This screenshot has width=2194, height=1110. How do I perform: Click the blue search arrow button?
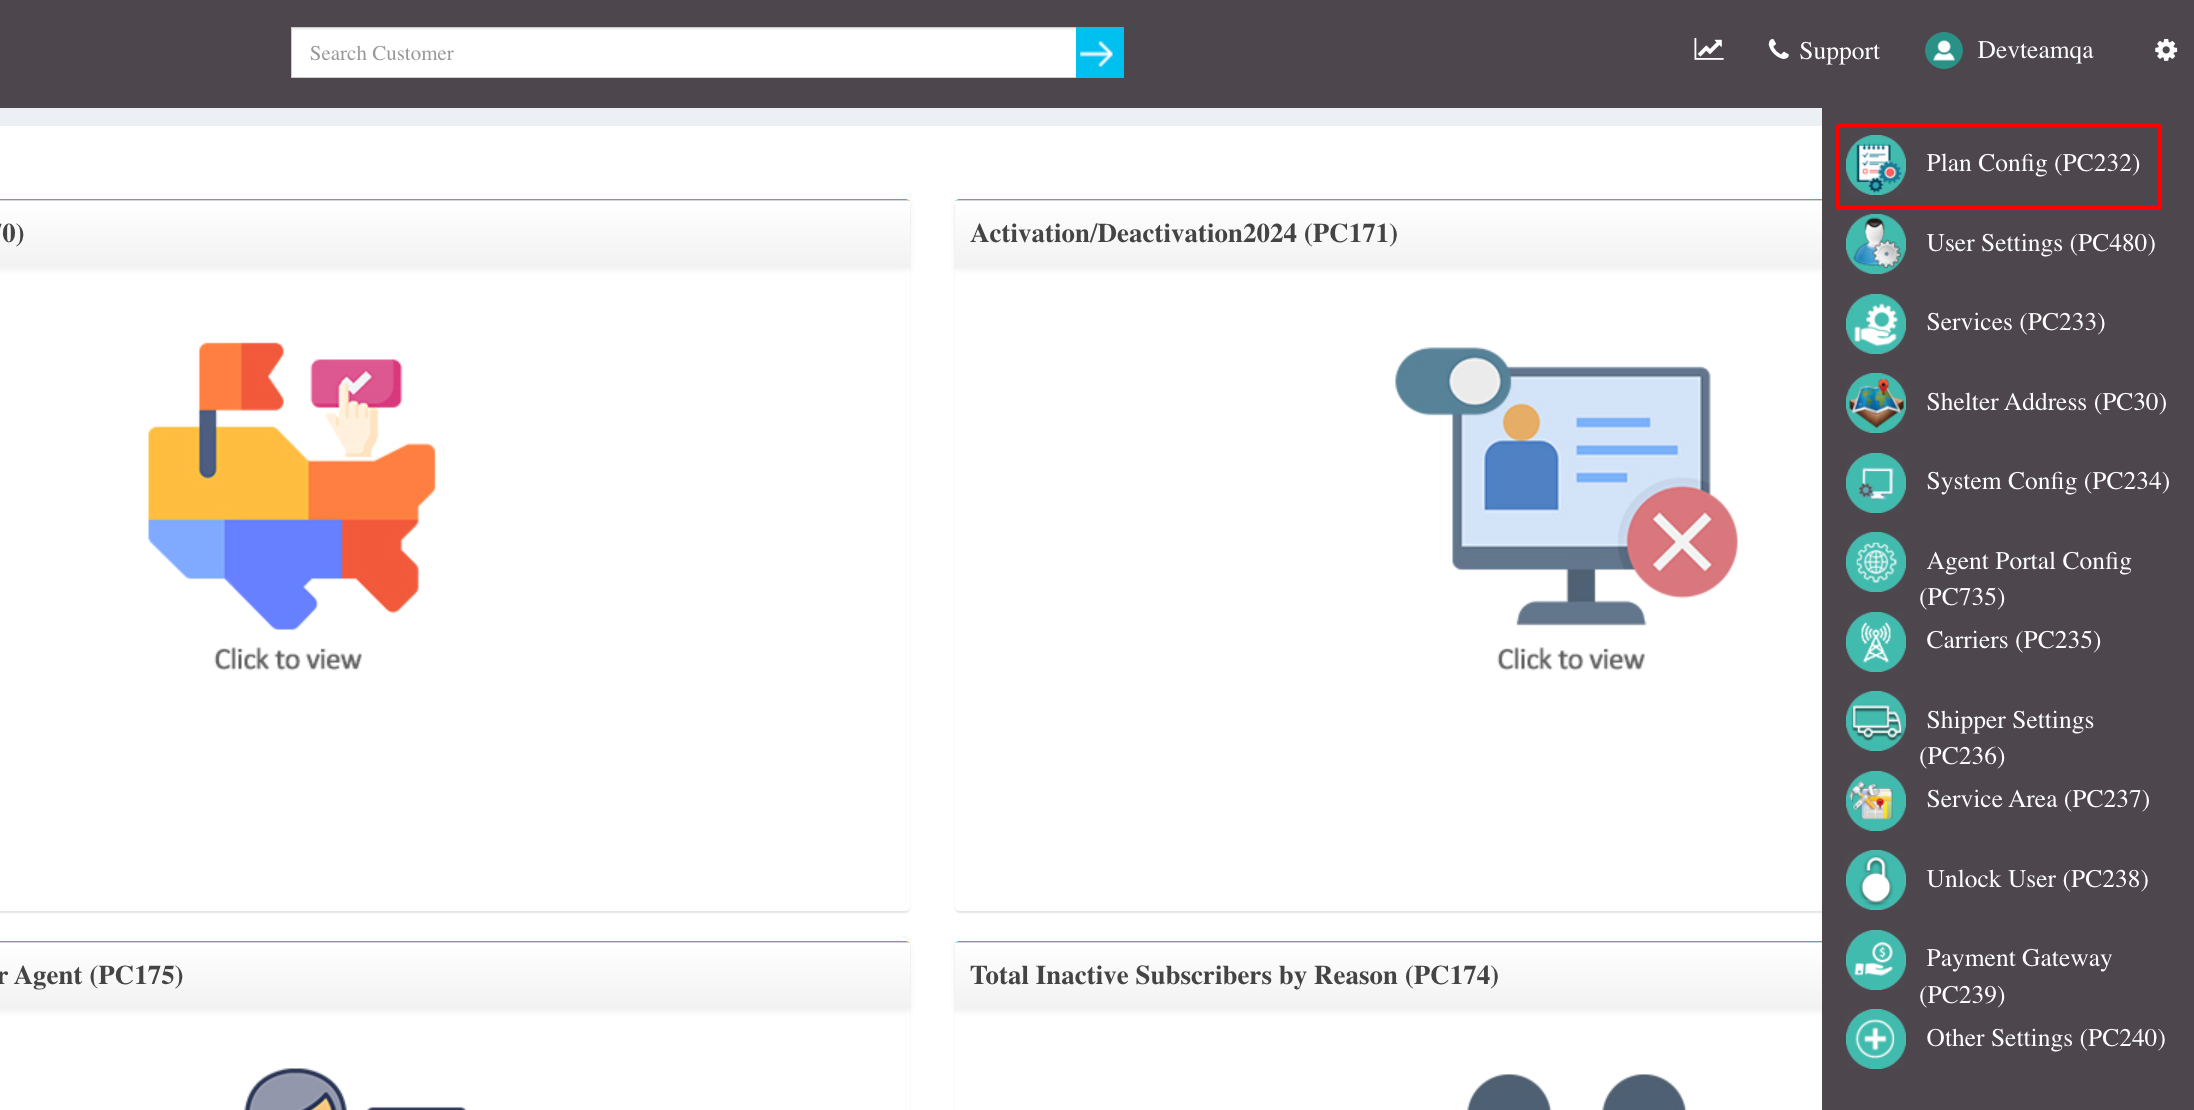click(1099, 52)
